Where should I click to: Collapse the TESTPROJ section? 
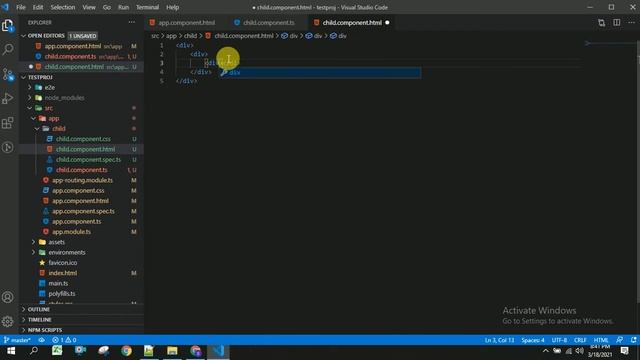tap(24, 77)
